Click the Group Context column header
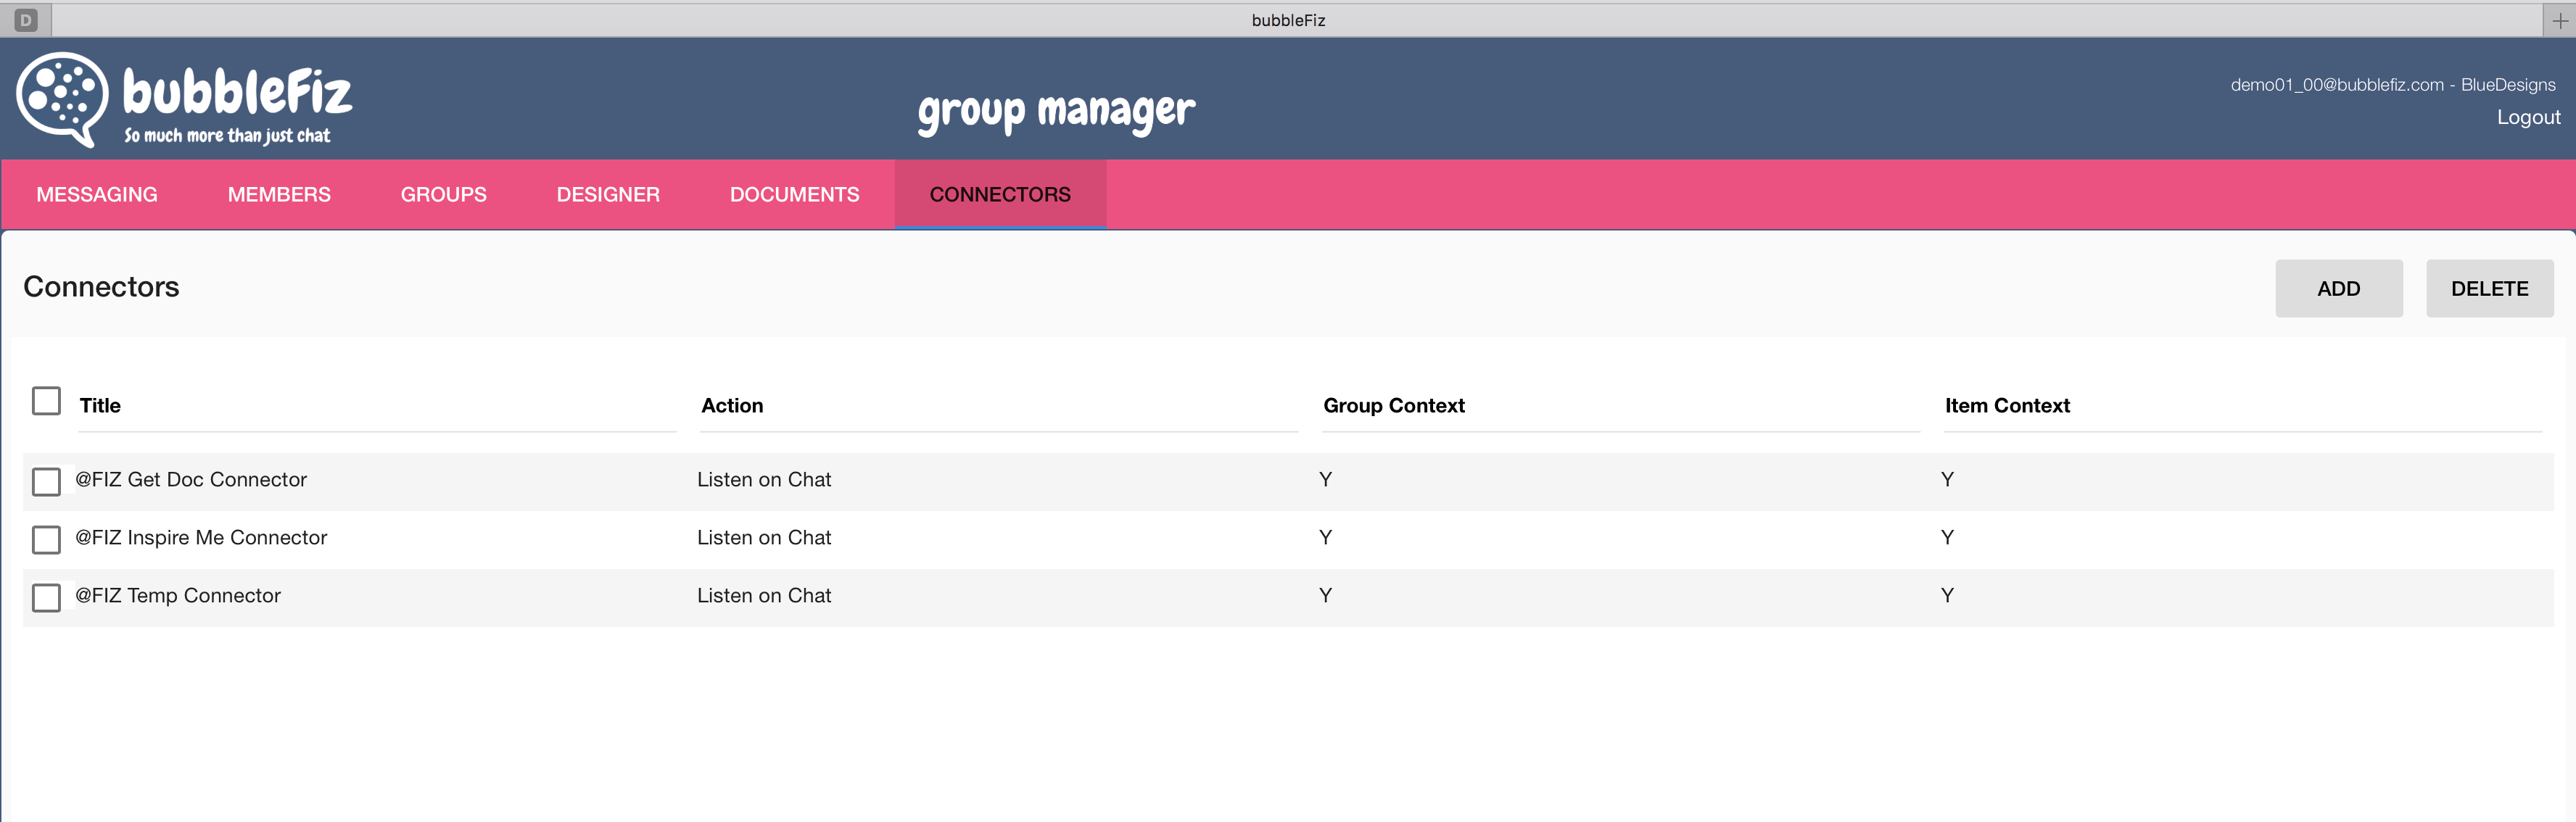Screen dimensions: 2576x822 tap(1393, 405)
